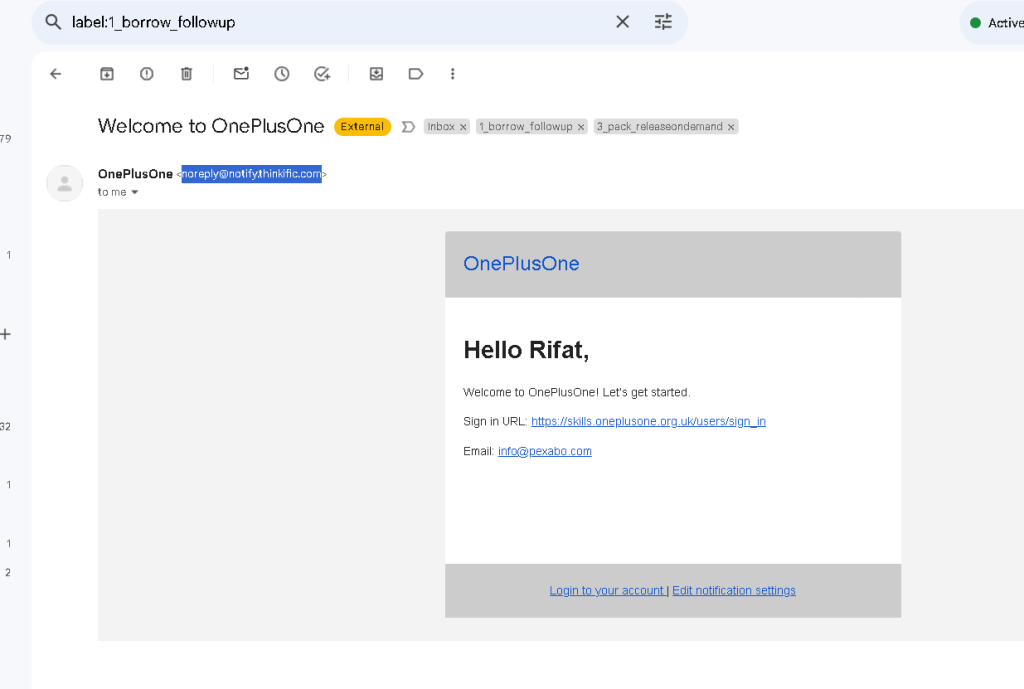Open the 3_pack_releaseondemand label chip
Screen dimensions: 1024x689
660,127
